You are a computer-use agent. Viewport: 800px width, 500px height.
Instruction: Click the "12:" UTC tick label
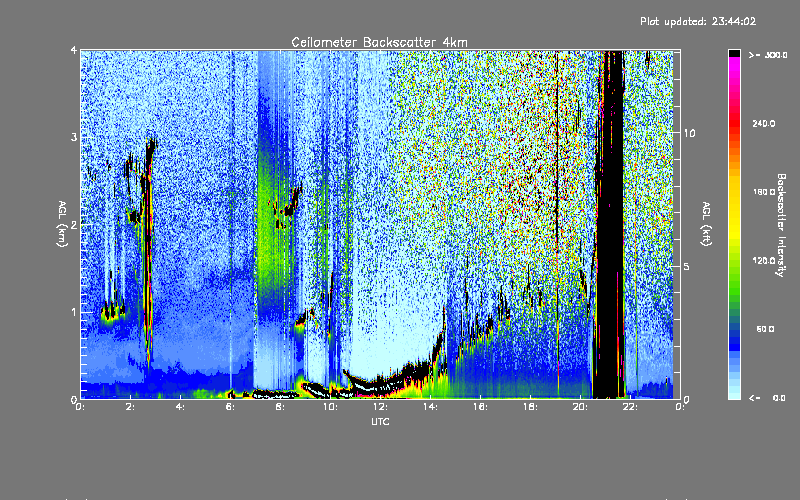click(x=380, y=407)
